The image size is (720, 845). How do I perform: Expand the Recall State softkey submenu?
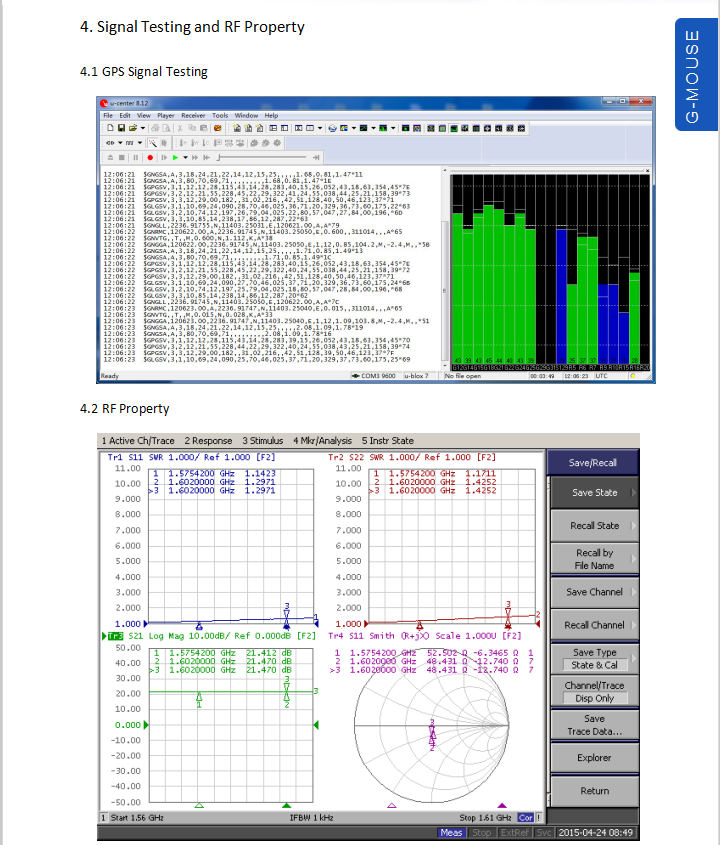pos(594,525)
